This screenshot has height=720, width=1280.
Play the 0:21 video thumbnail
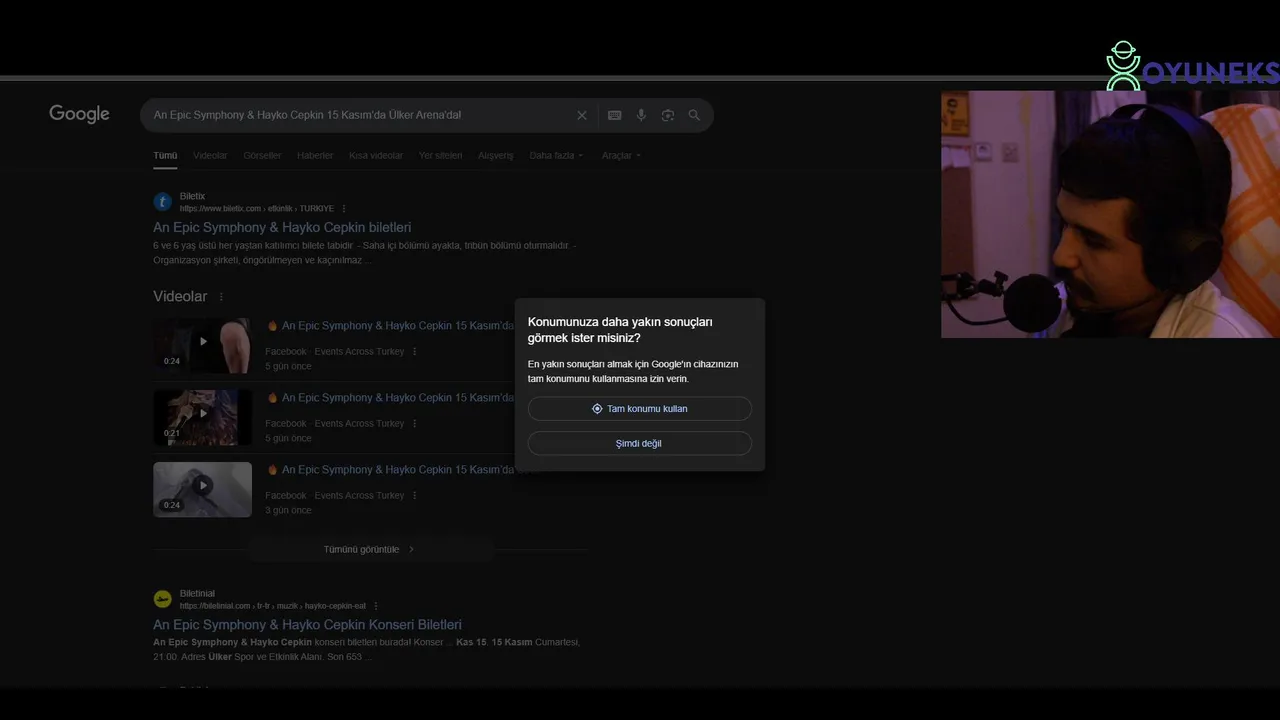(202, 417)
